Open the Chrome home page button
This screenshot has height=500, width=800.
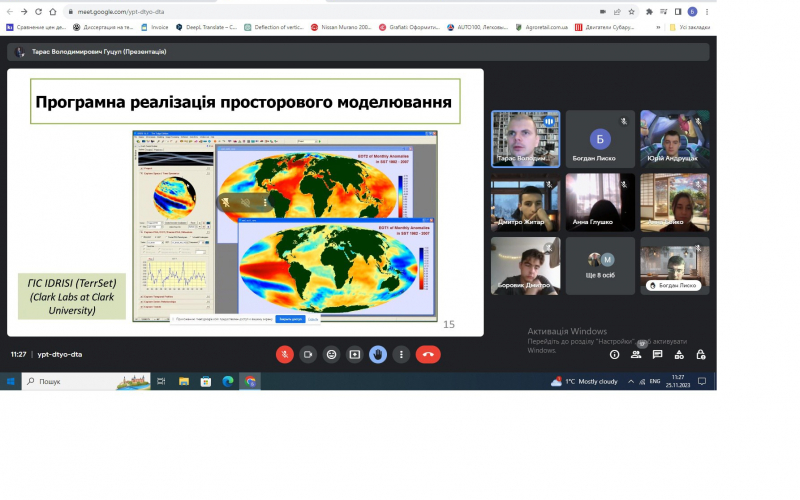click(x=53, y=11)
